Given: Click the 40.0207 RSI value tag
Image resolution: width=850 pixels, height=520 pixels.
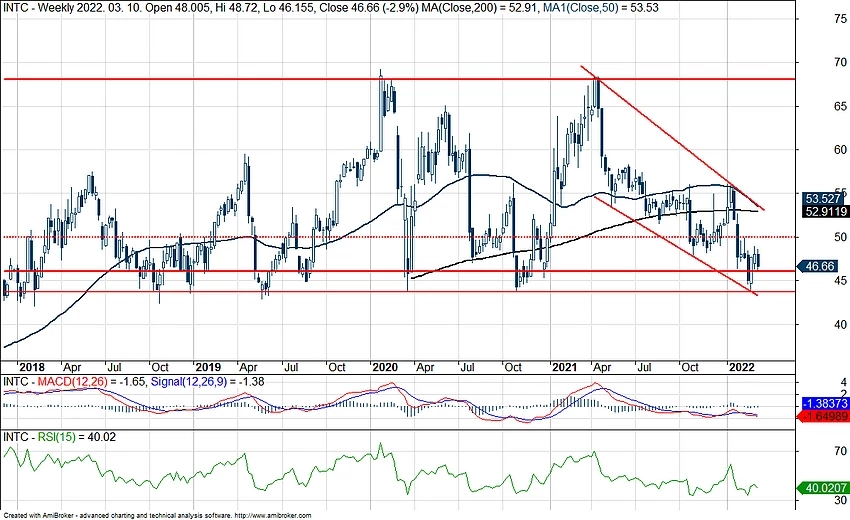Looking at the screenshot, I should 825,488.
